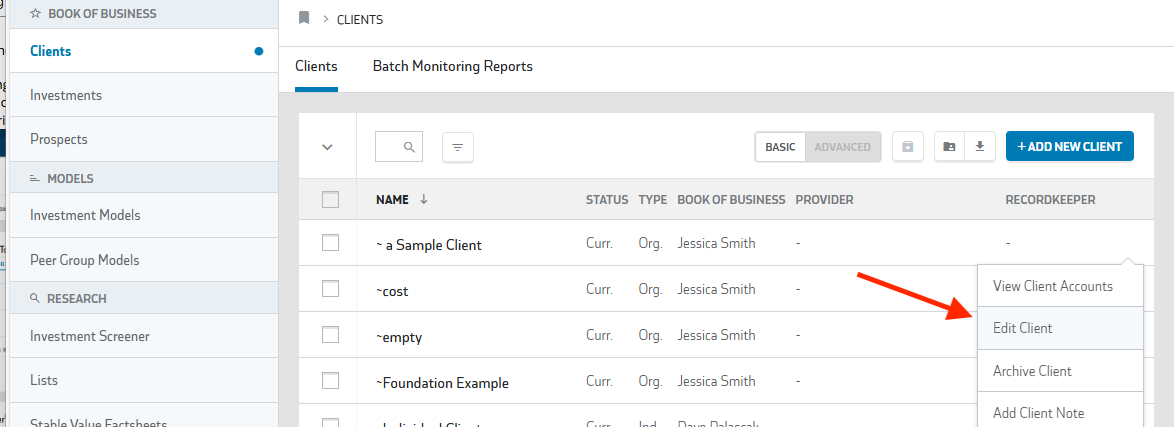
Task: Expand the chevron dropdown above the checkboxes
Action: (327, 147)
